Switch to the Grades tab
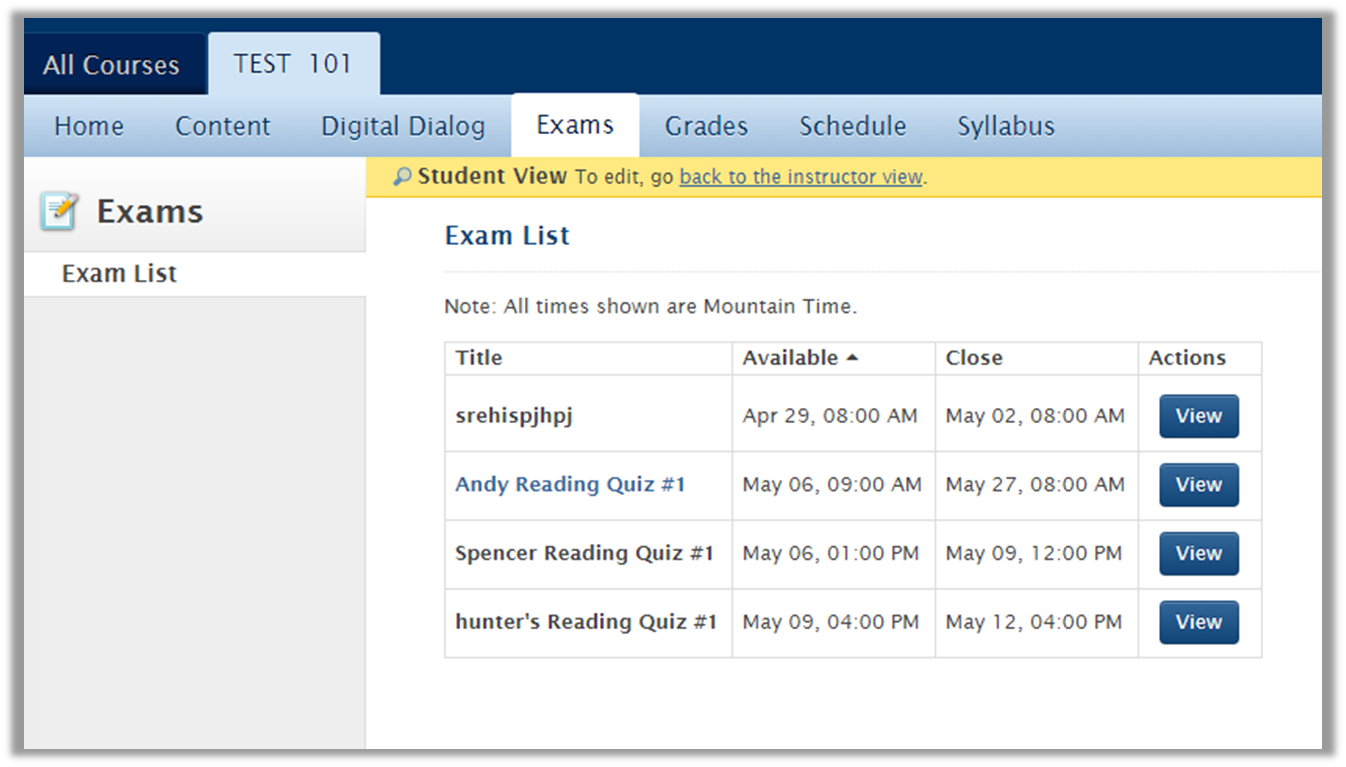This screenshot has height=767, width=1346. click(x=705, y=125)
